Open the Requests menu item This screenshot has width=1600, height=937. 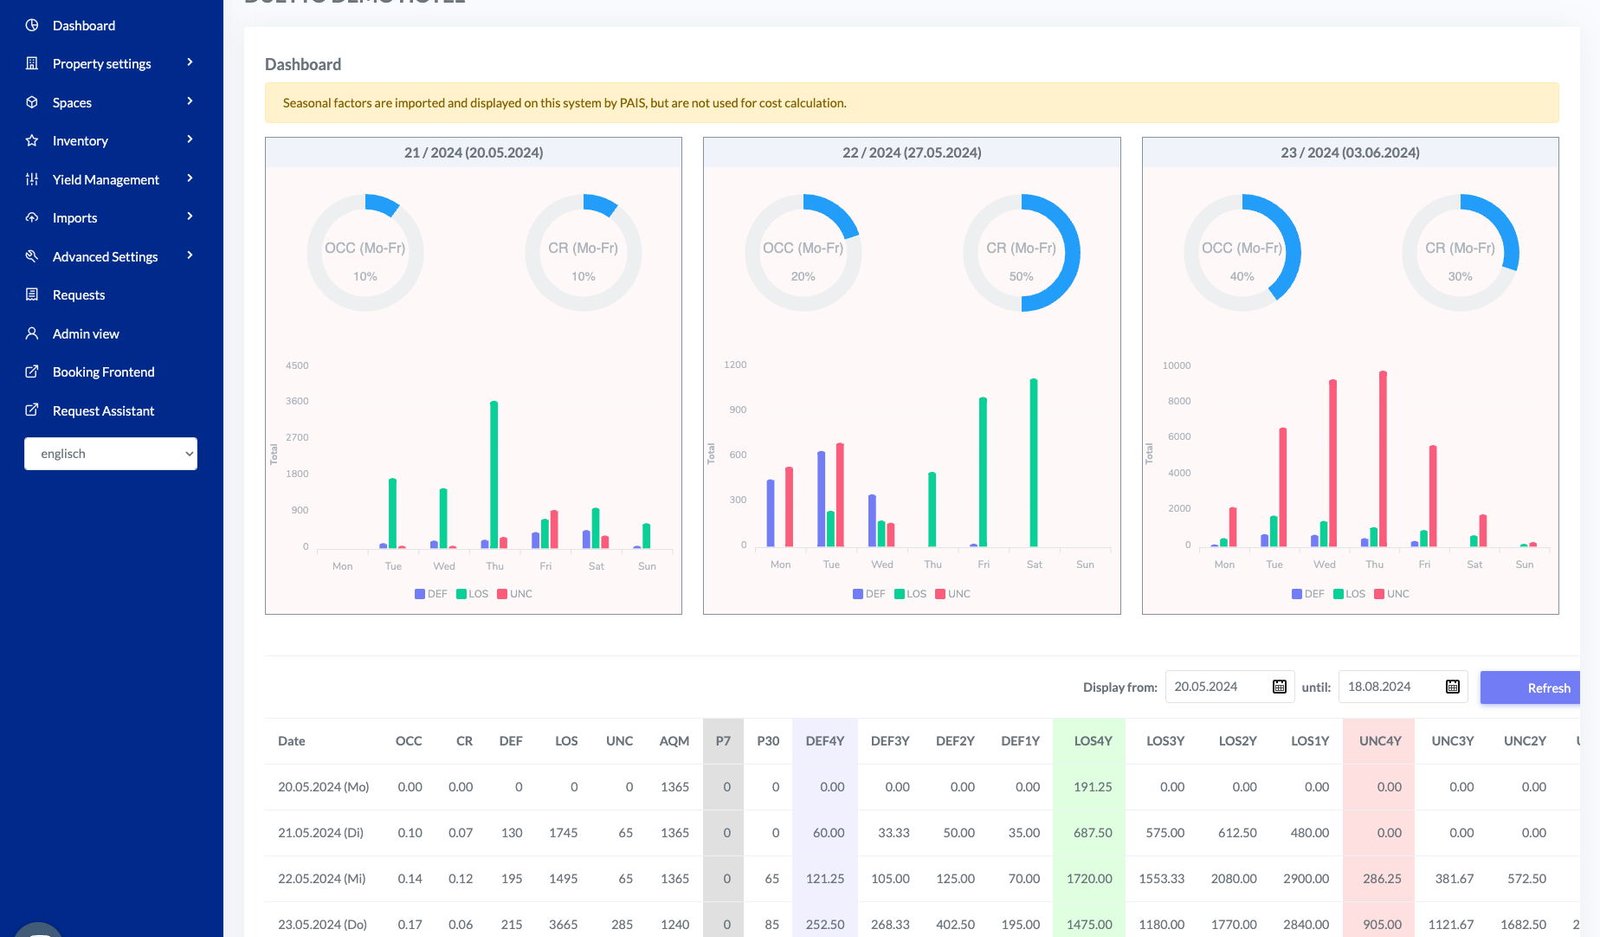click(79, 295)
